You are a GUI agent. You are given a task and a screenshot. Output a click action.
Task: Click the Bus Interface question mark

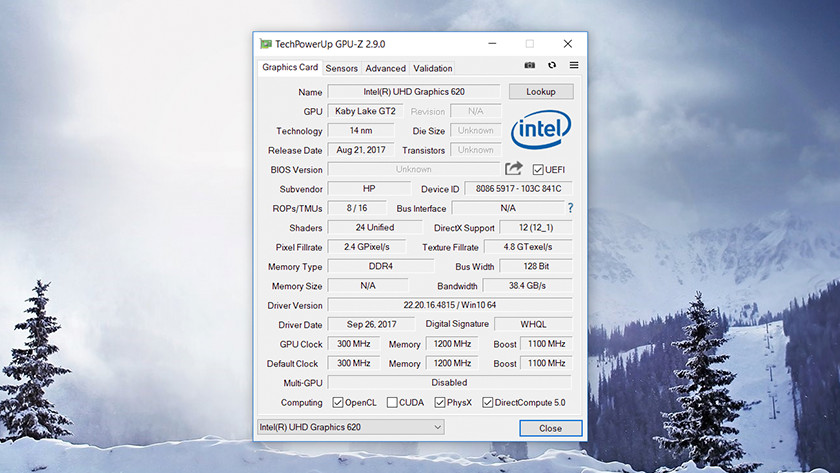[571, 208]
